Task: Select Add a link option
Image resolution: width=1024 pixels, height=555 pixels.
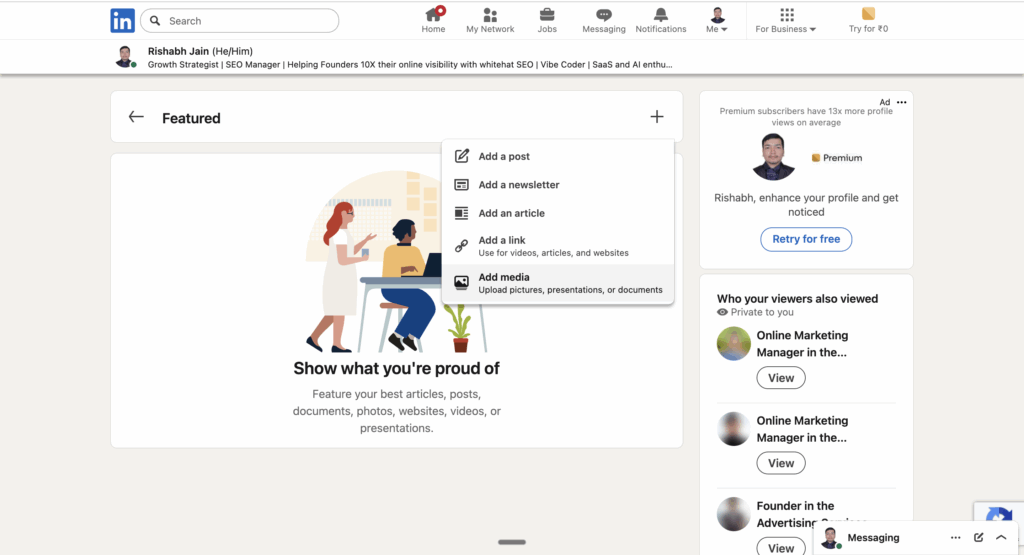Action: coord(558,246)
